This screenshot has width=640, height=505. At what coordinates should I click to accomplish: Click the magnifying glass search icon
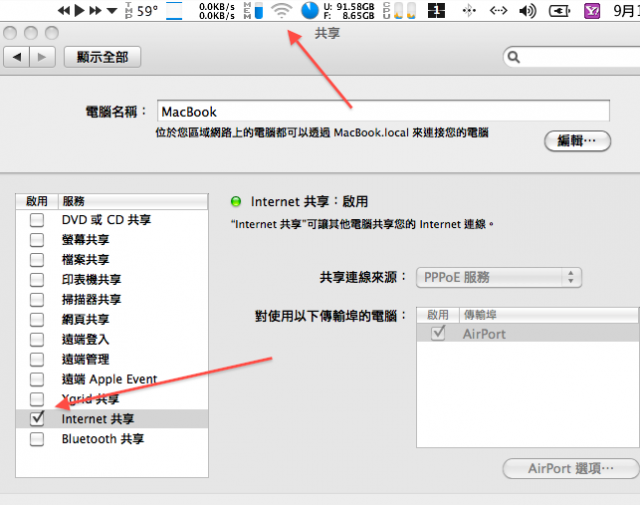(513, 57)
